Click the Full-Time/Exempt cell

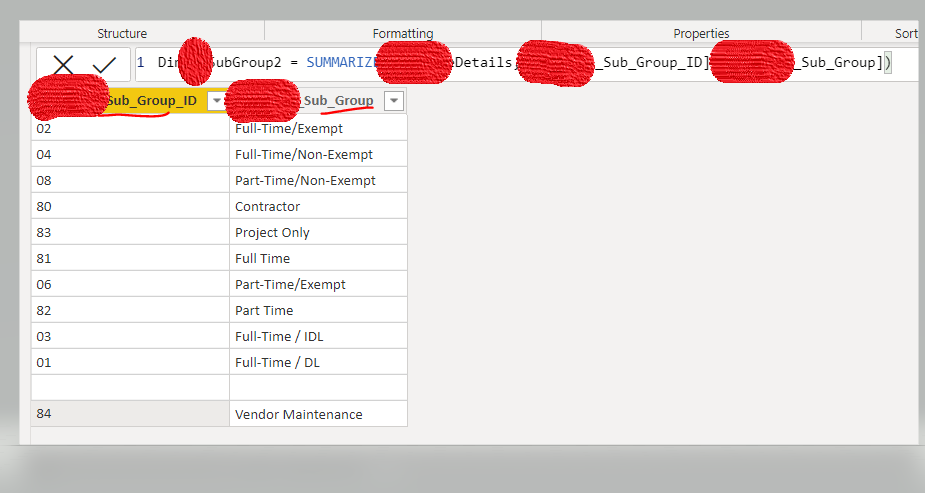tap(319, 128)
